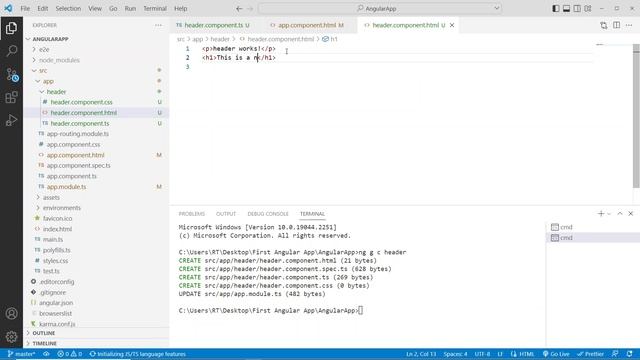Click Ln 2, Col 13 position indicator
640x360 pixels.
click(421, 354)
